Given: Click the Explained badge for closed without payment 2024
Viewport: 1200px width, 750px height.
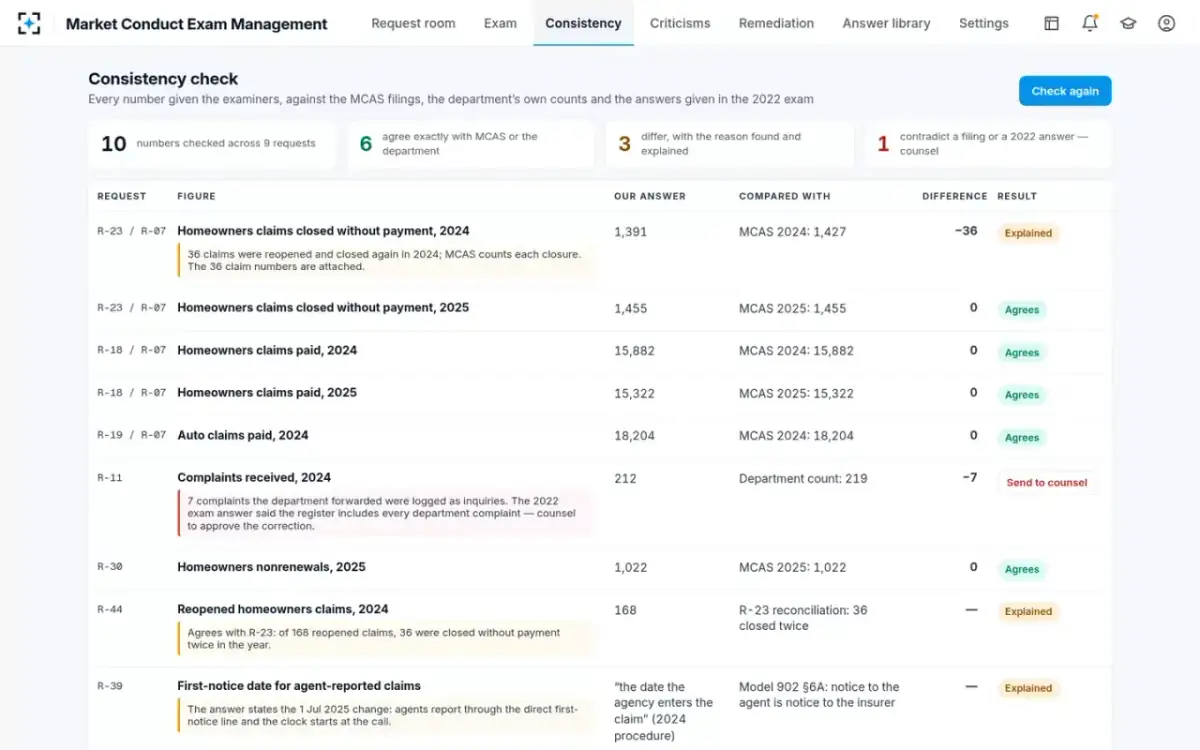Looking at the screenshot, I should 1028,233.
